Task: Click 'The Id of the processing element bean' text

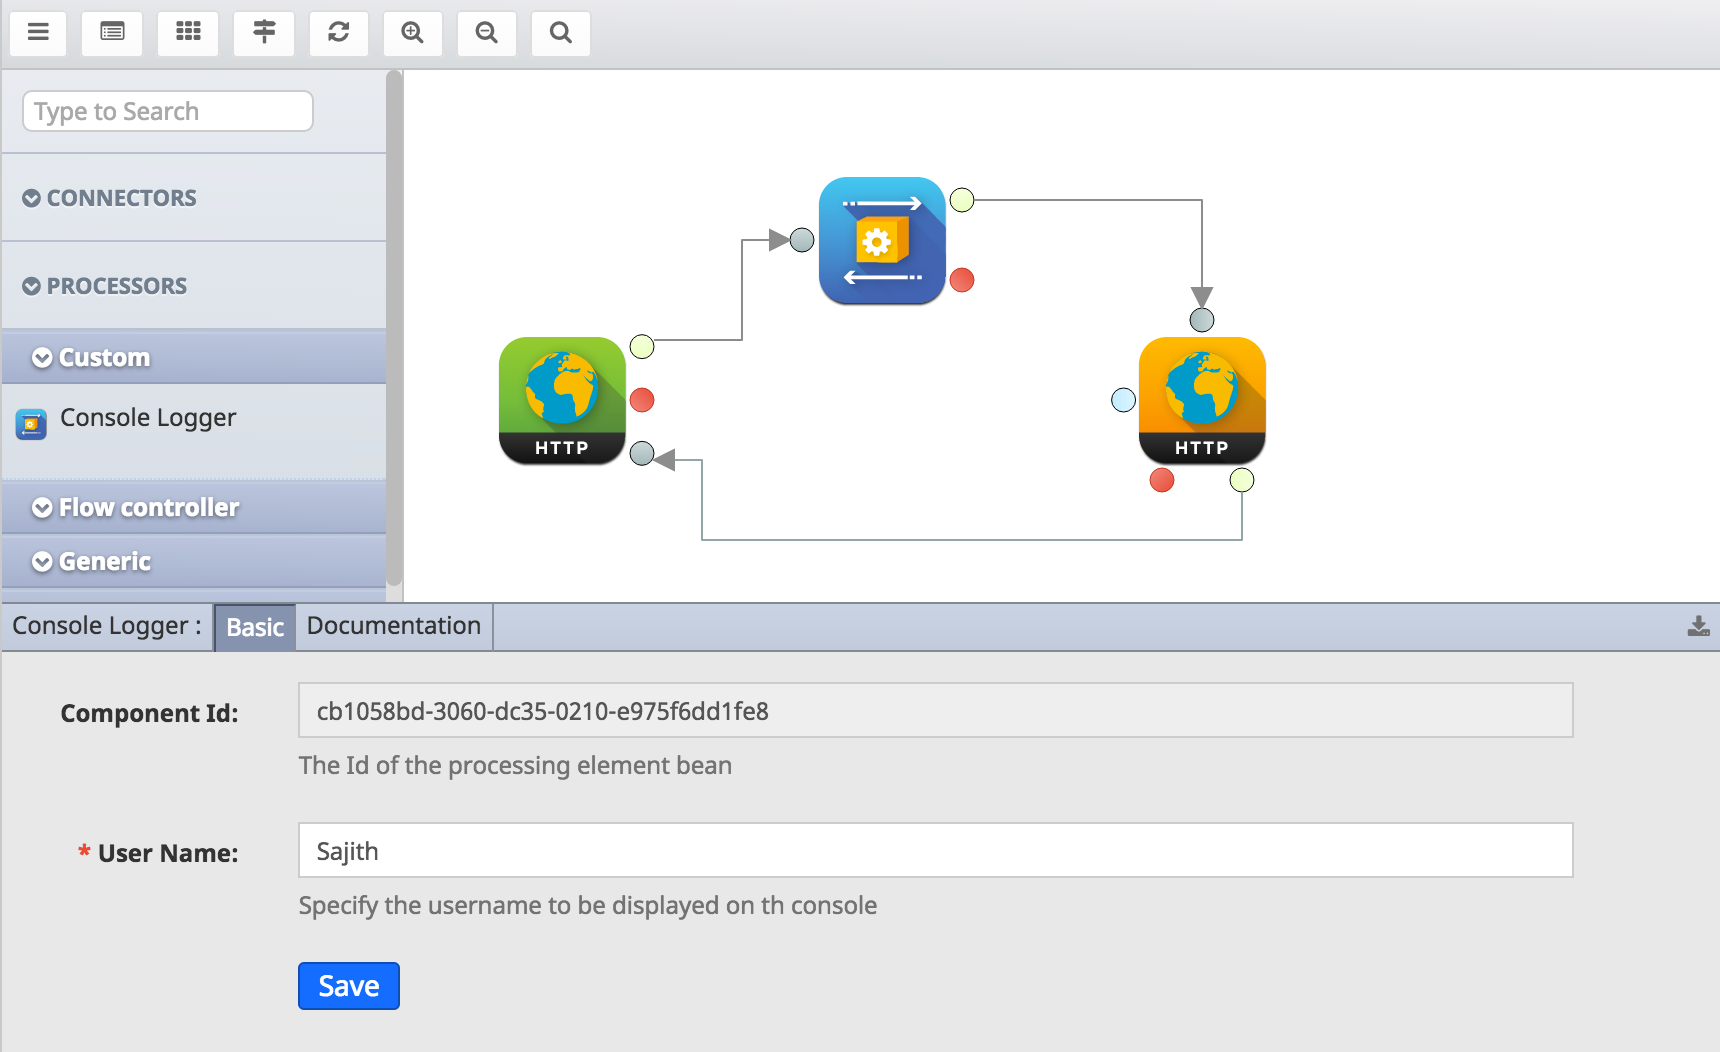Action: pyautogui.click(x=515, y=765)
